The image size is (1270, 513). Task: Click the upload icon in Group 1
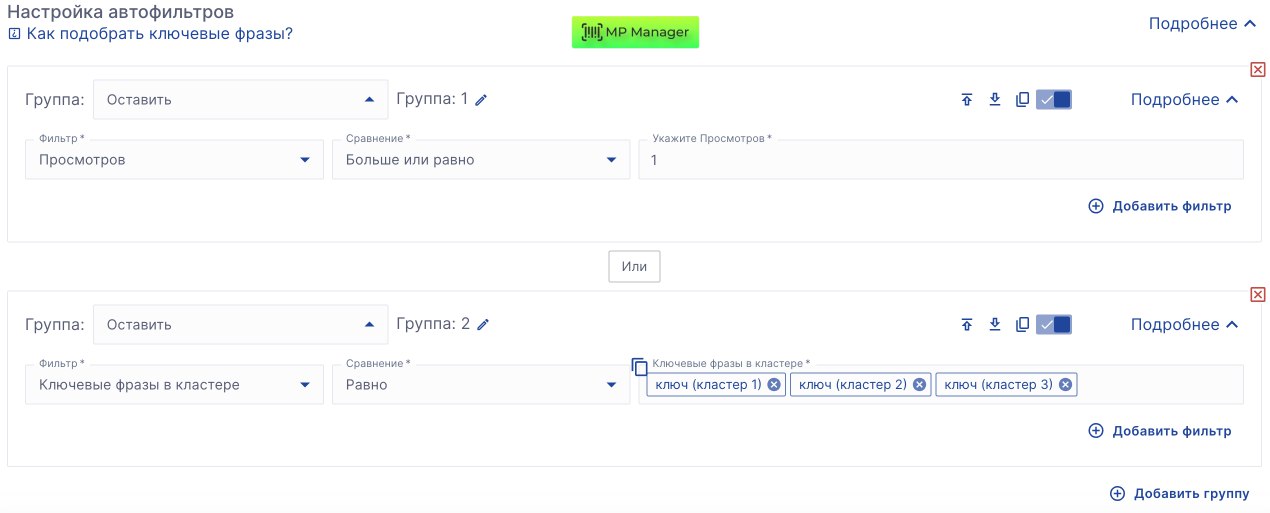coord(967,100)
